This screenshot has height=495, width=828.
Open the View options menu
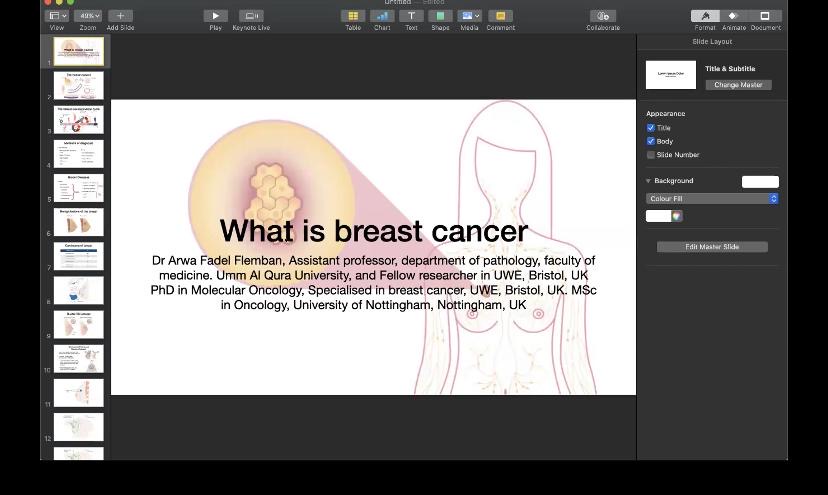point(57,16)
